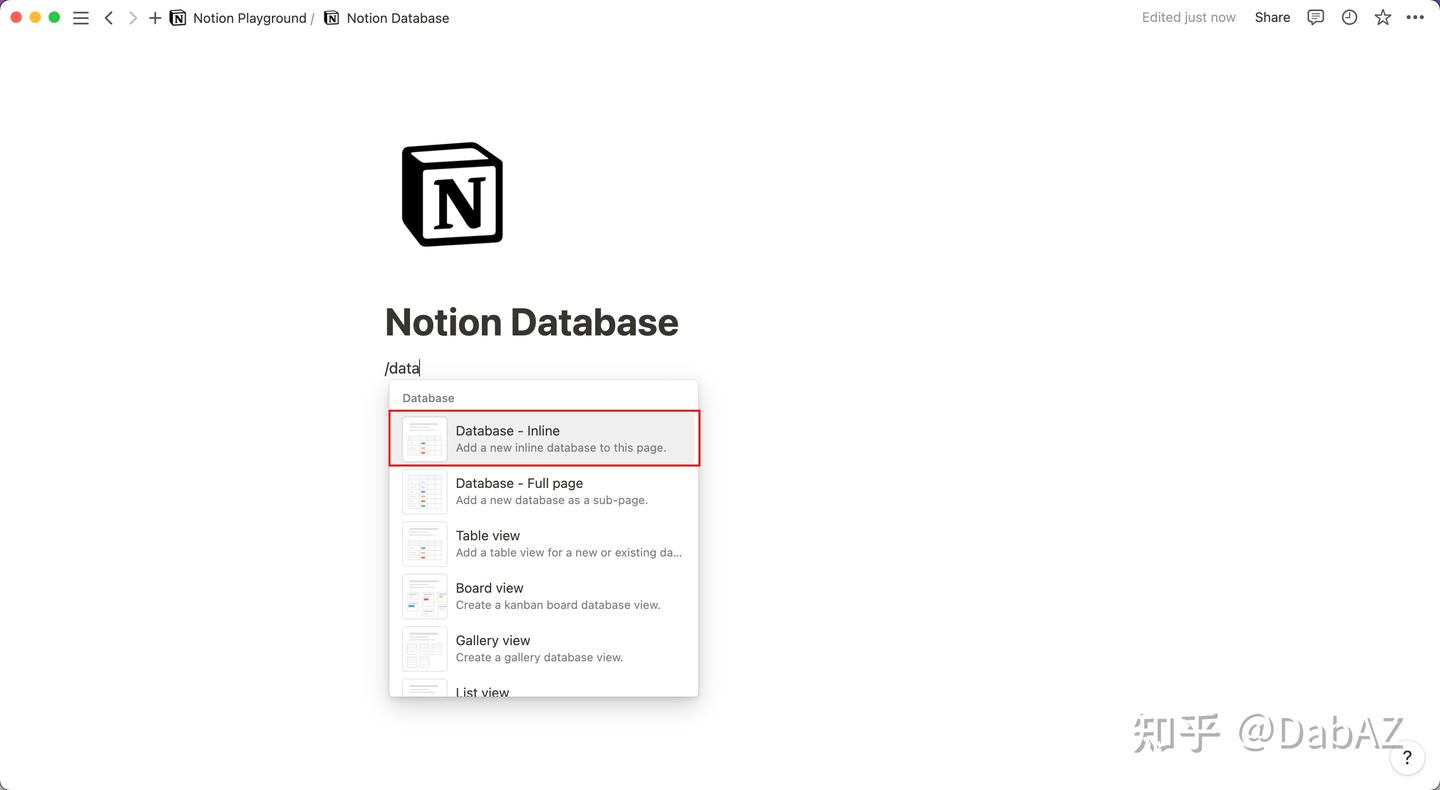Select Gallery view database option
This screenshot has width=1440, height=790.
[543, 648]
